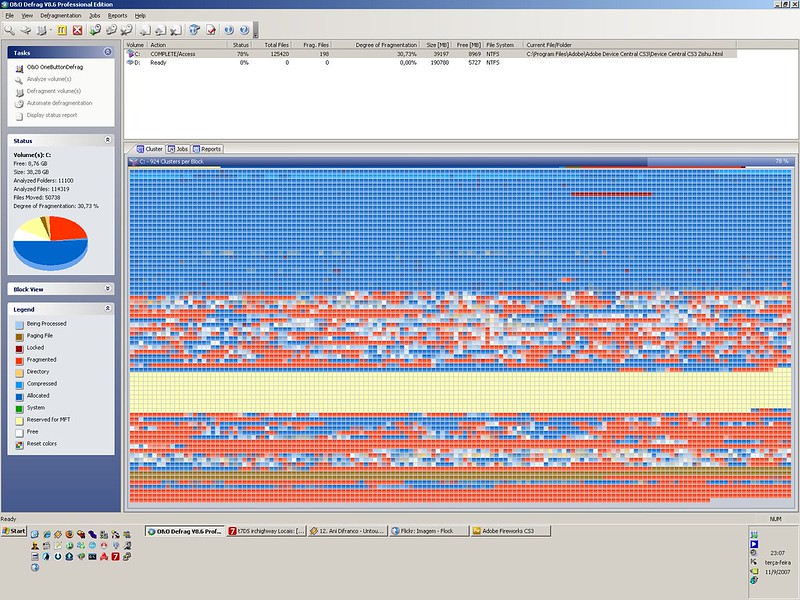The image size is (800, 600).
Task: Collapse the Status panel
Action: point(107,141)
